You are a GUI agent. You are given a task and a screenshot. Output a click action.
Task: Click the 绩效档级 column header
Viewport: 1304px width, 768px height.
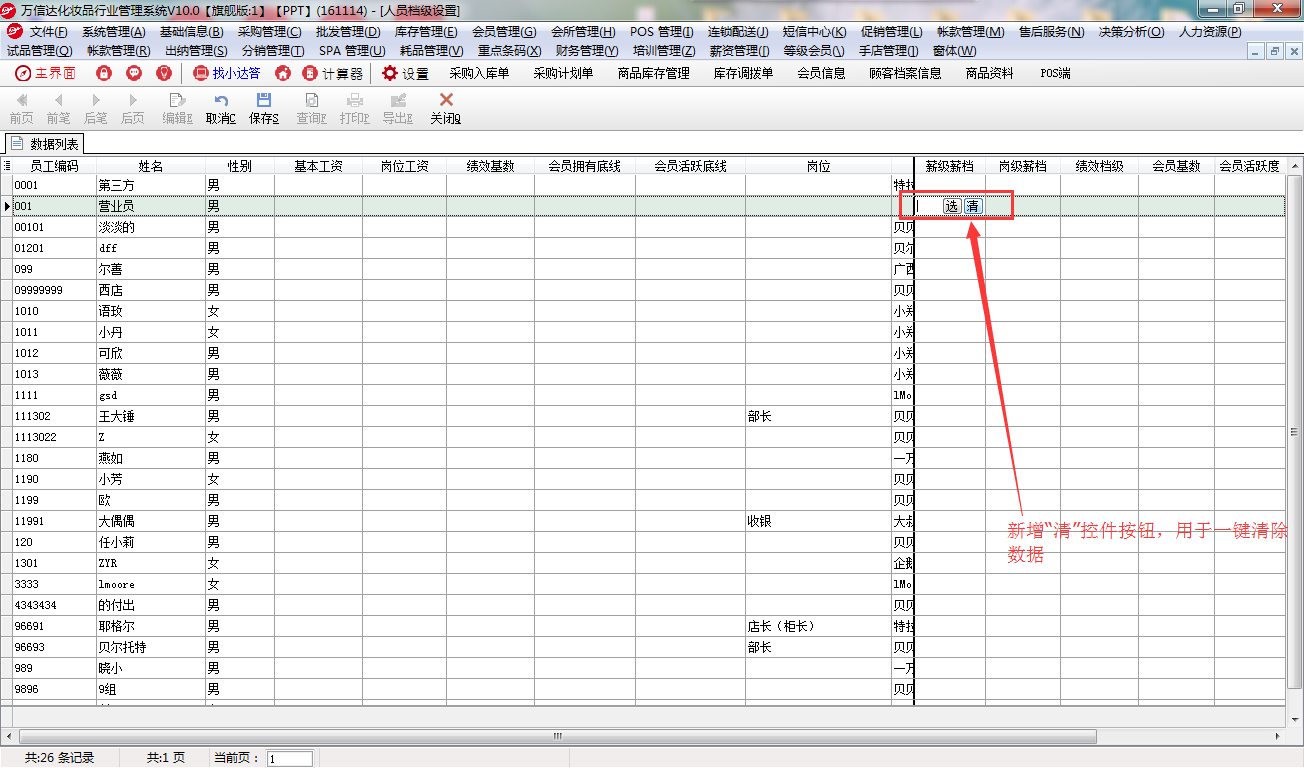(1099, 166)
